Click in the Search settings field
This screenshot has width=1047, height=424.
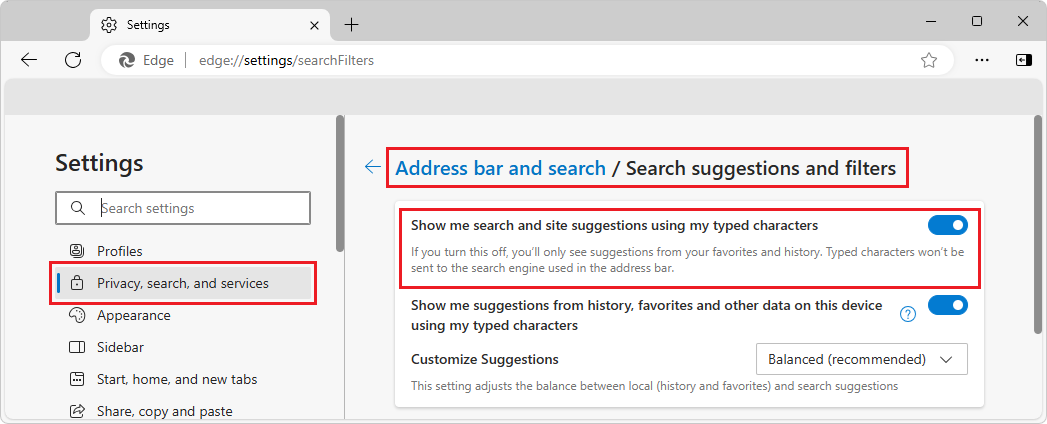[183, 208]
